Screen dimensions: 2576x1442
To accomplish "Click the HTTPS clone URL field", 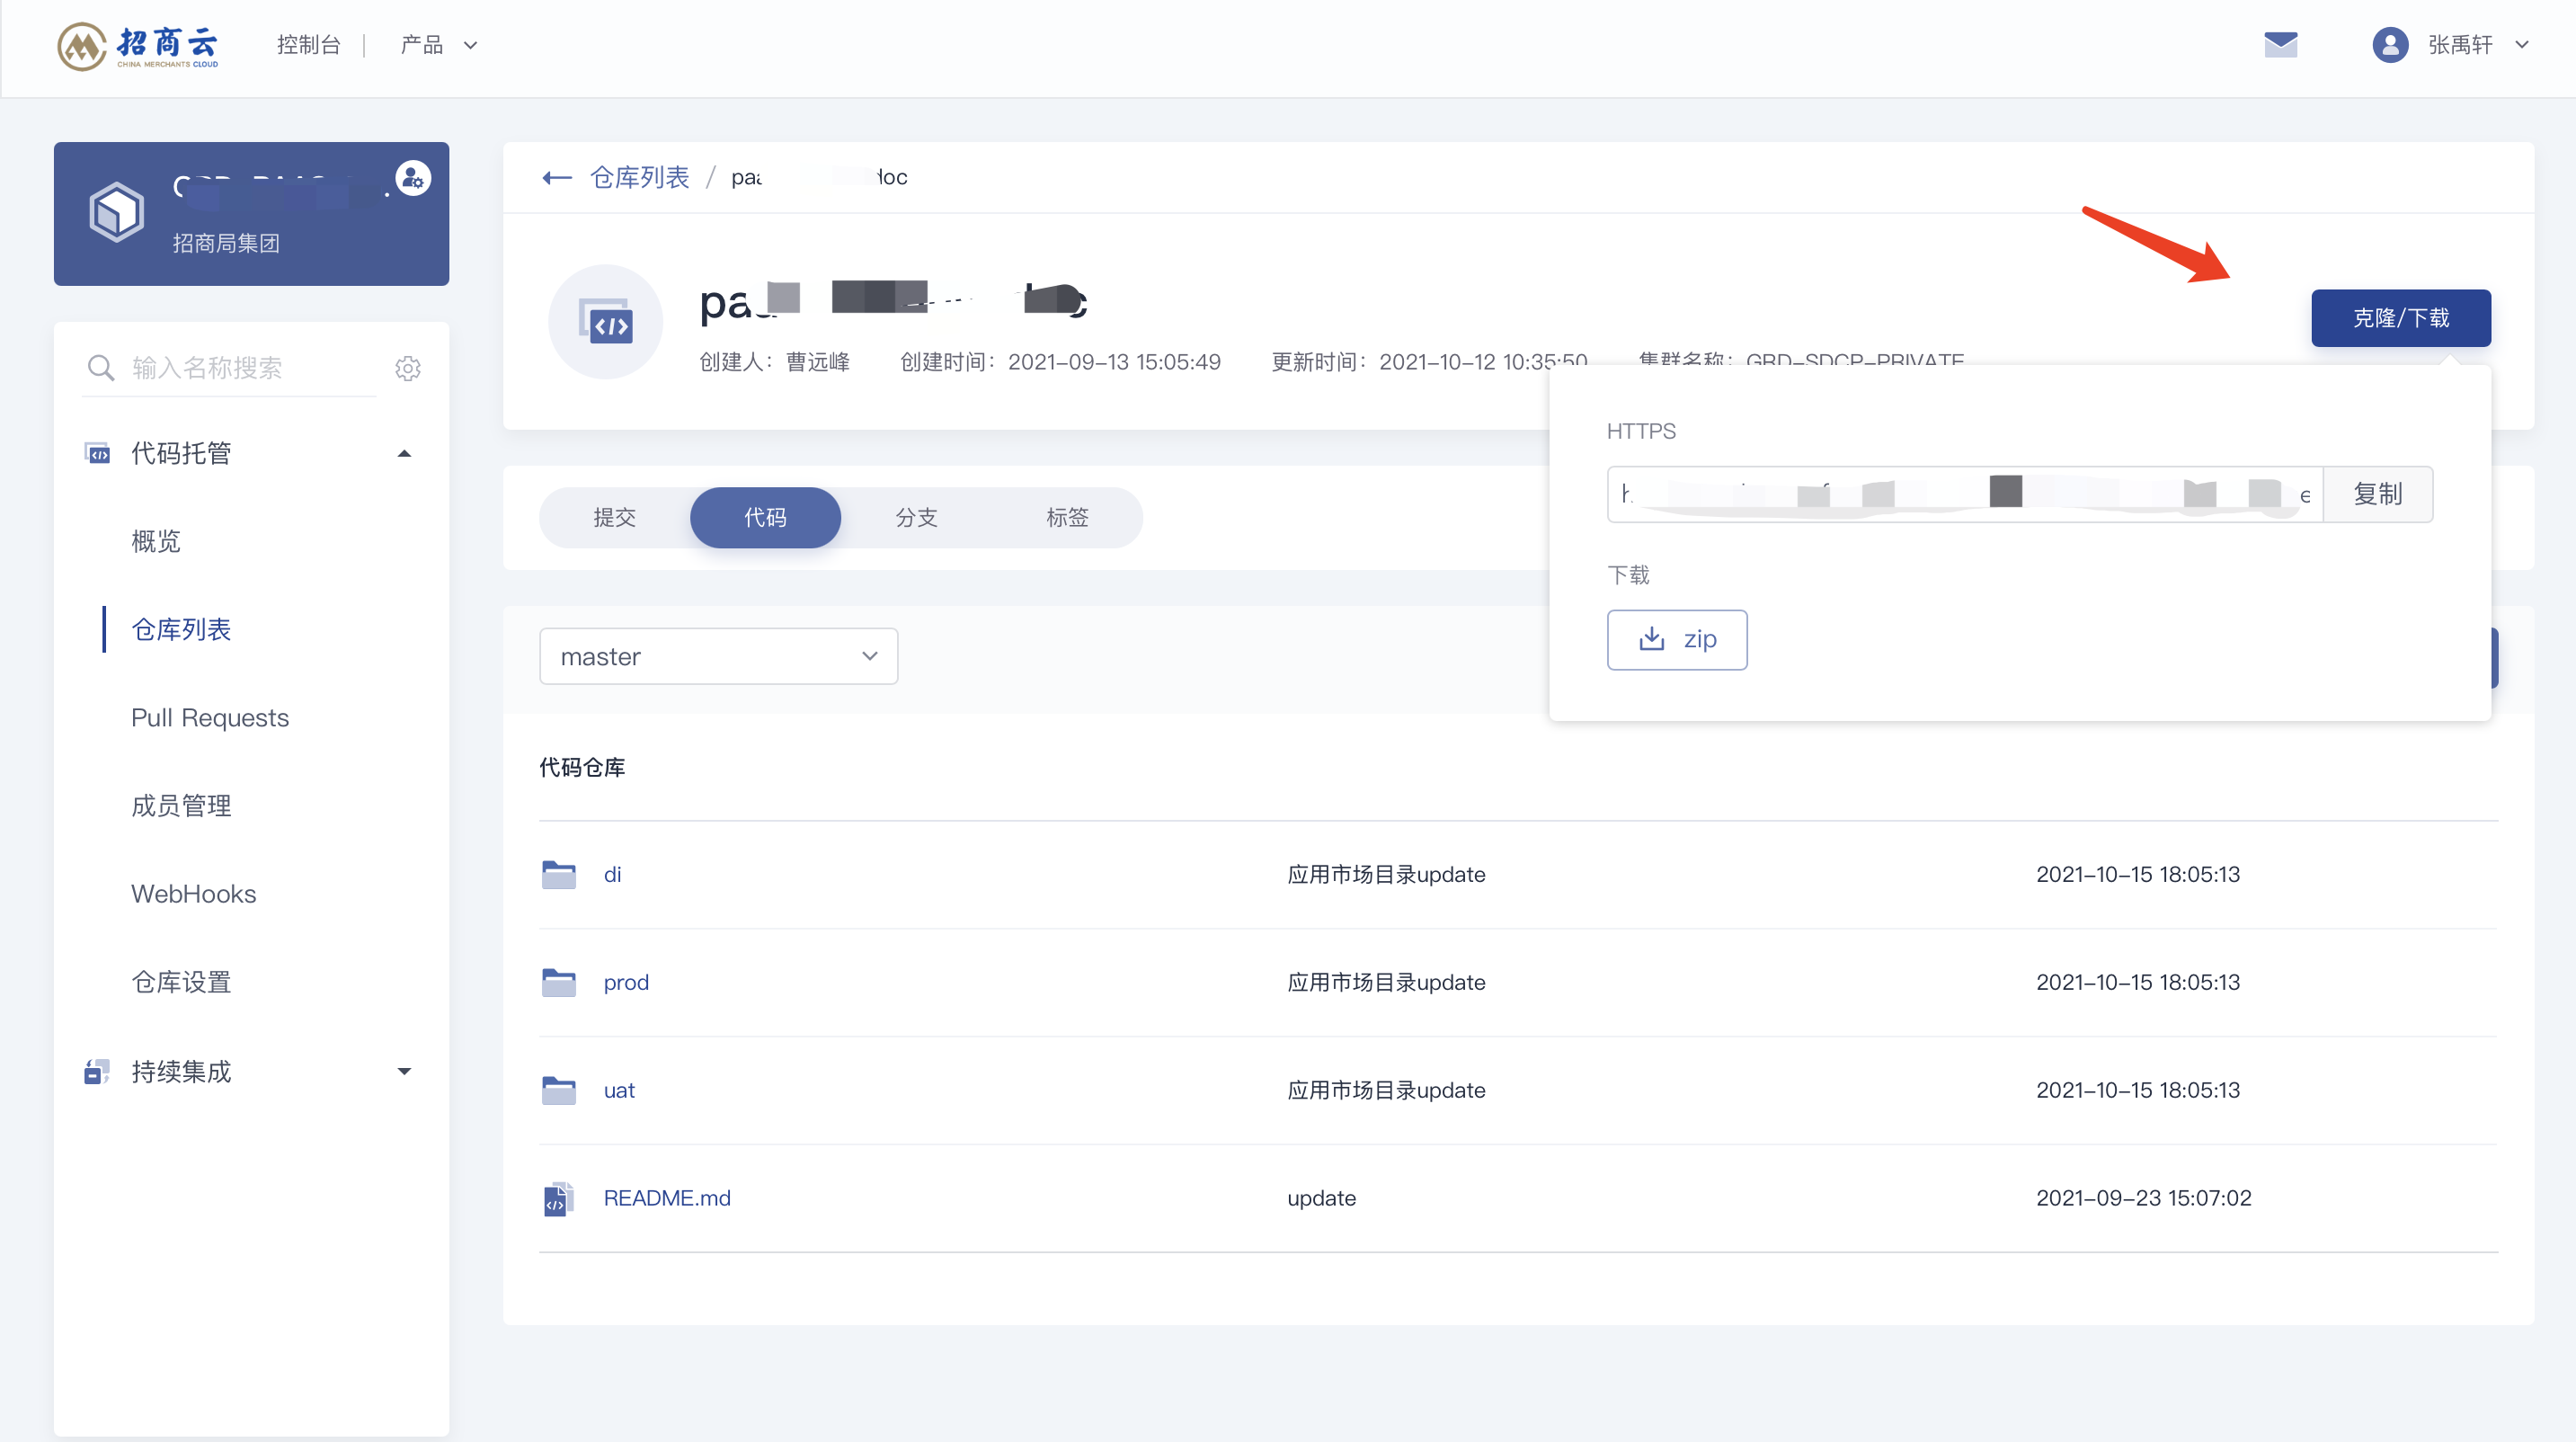I will pos(1965,494).
